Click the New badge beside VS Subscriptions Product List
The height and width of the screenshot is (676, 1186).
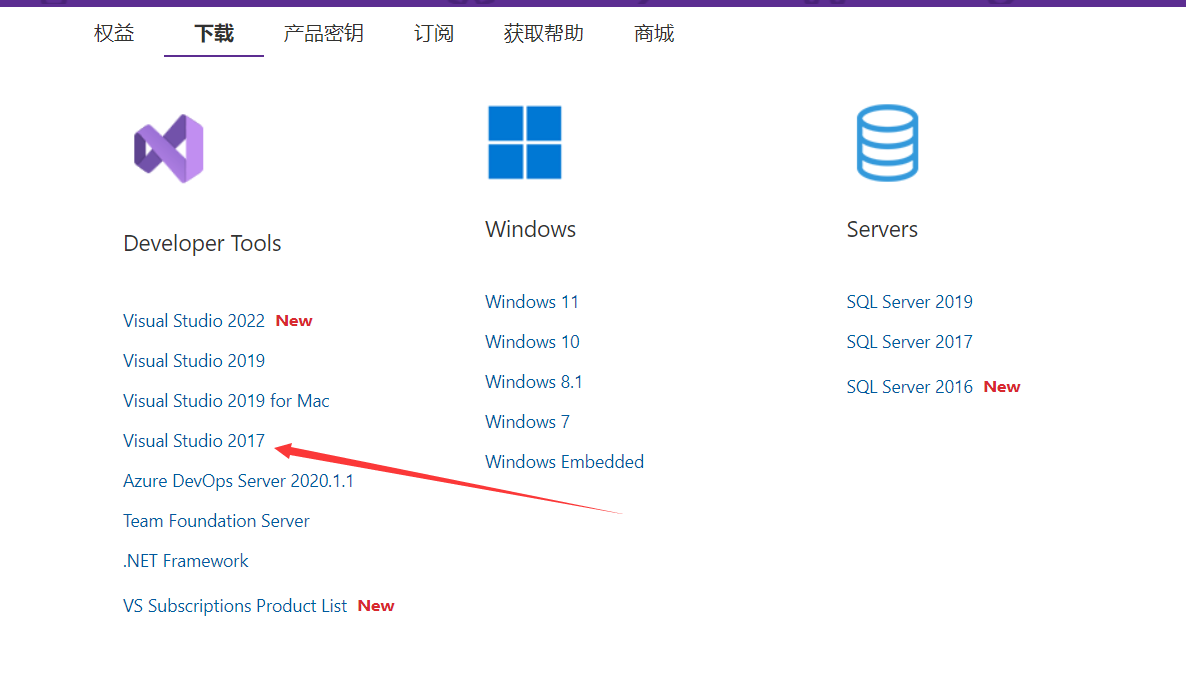[x=376, y=606]
